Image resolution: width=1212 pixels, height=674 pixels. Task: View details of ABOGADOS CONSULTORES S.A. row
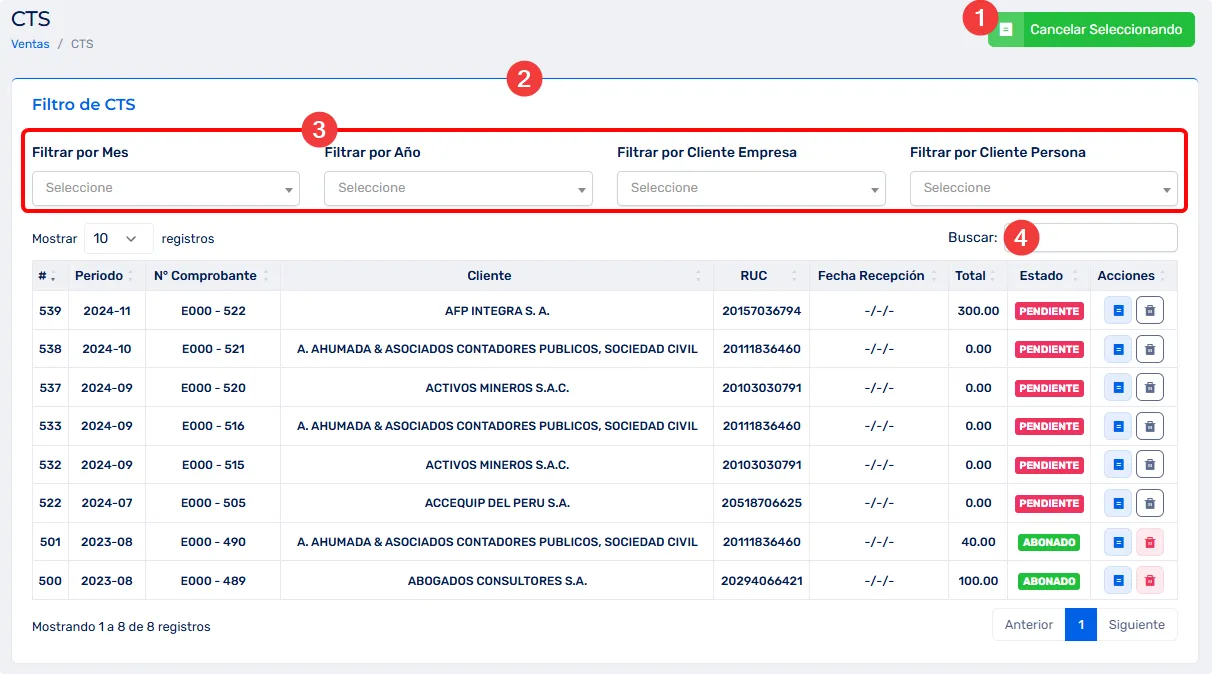tap(1117, 581)
